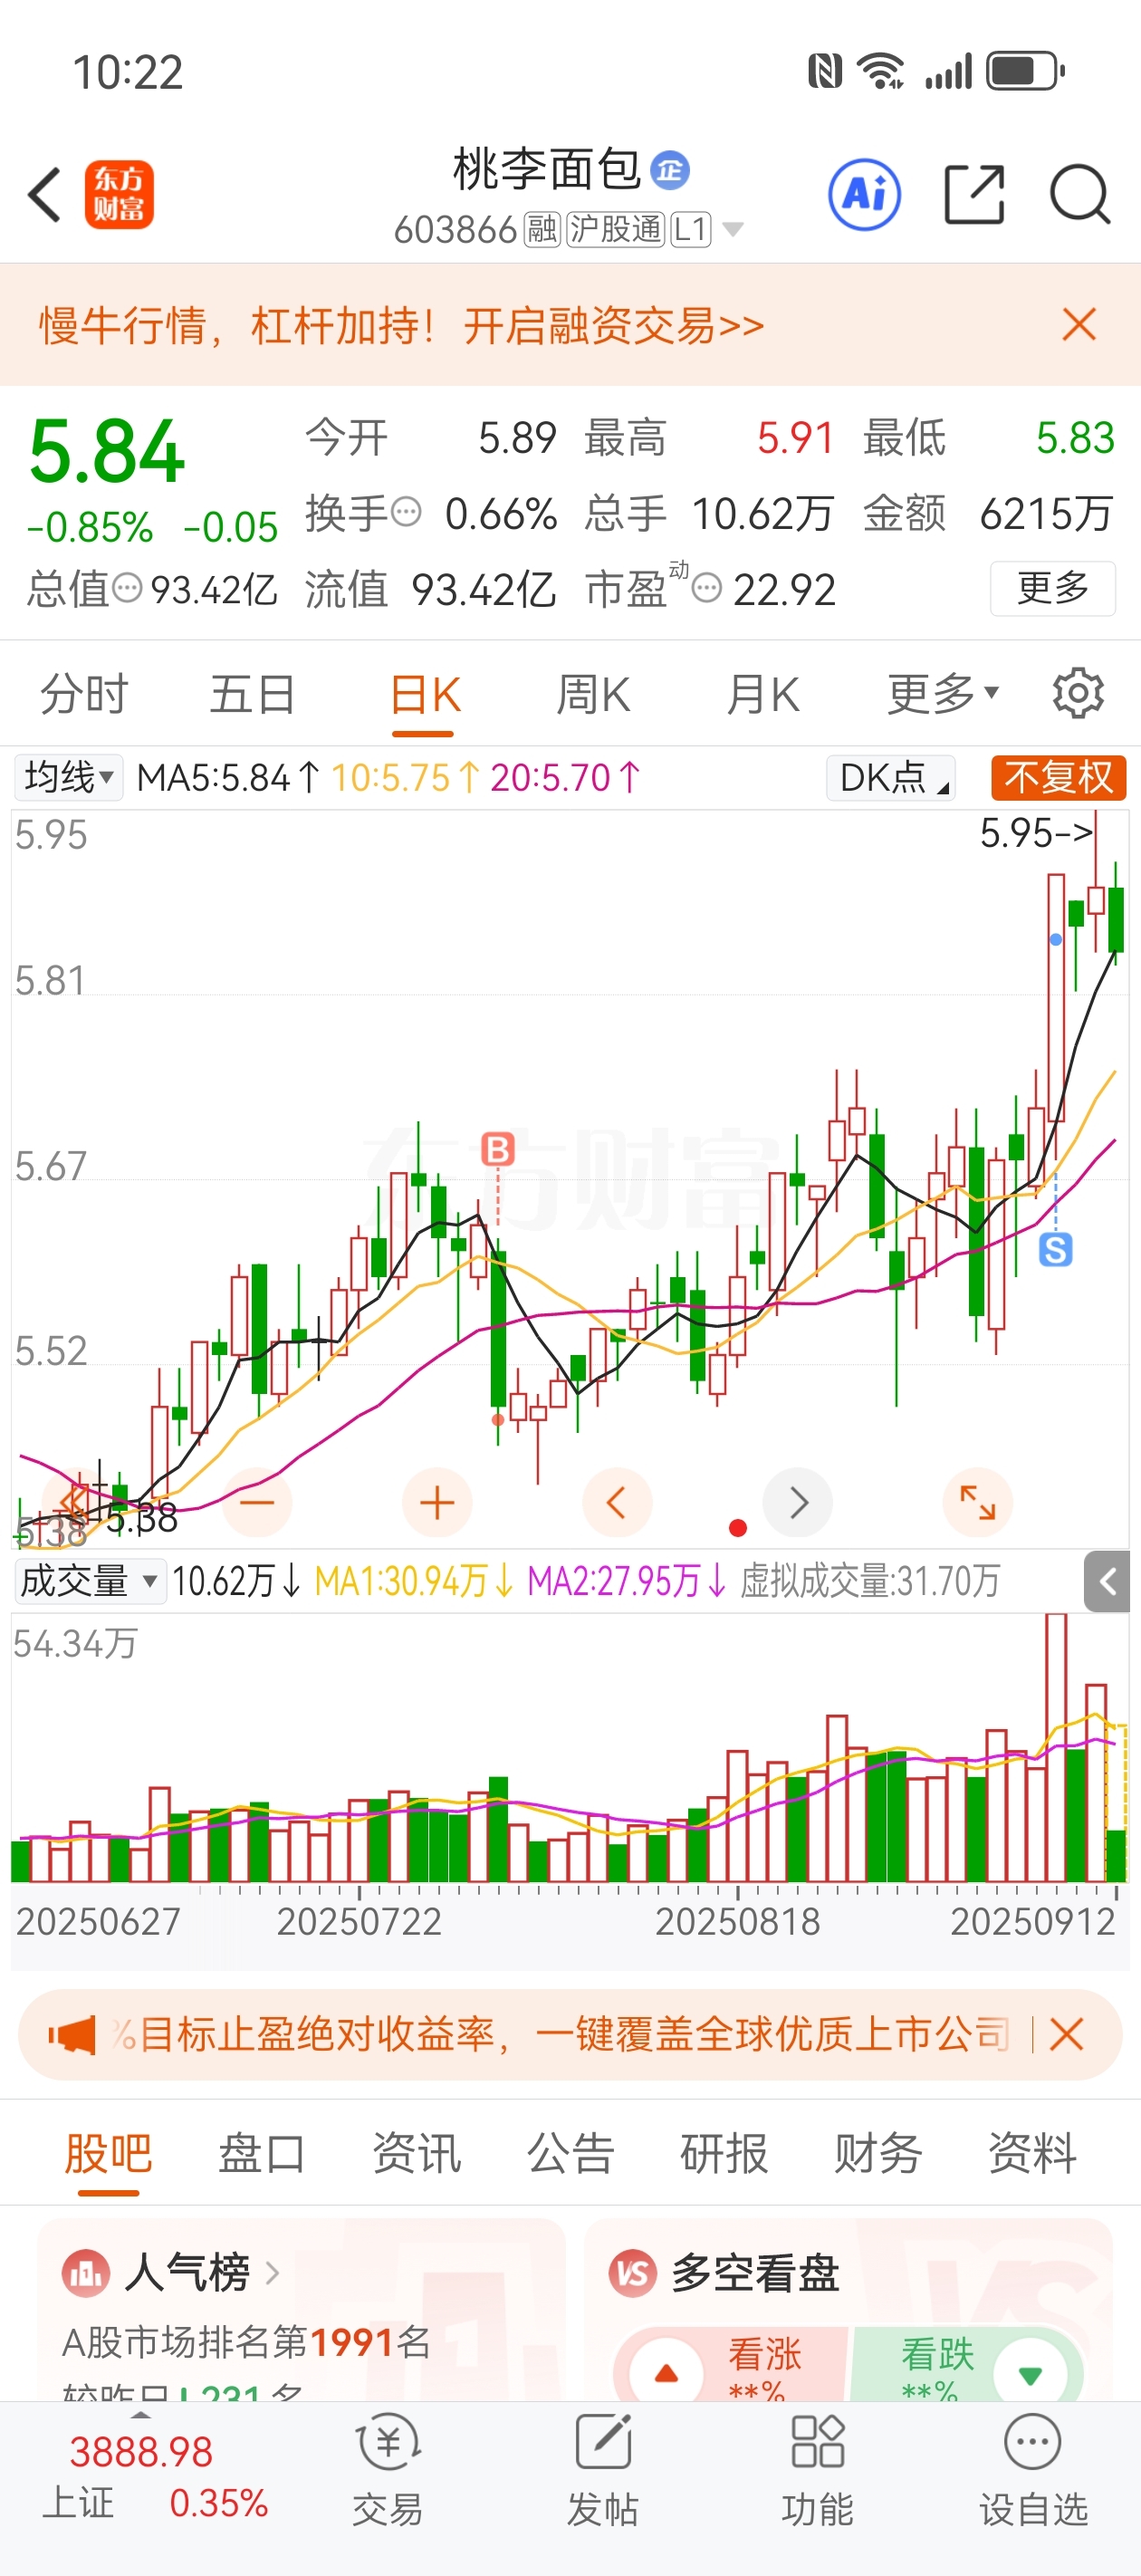Open the DK点 dropdown
The image size is (1141, 2576).
(891, 777)
